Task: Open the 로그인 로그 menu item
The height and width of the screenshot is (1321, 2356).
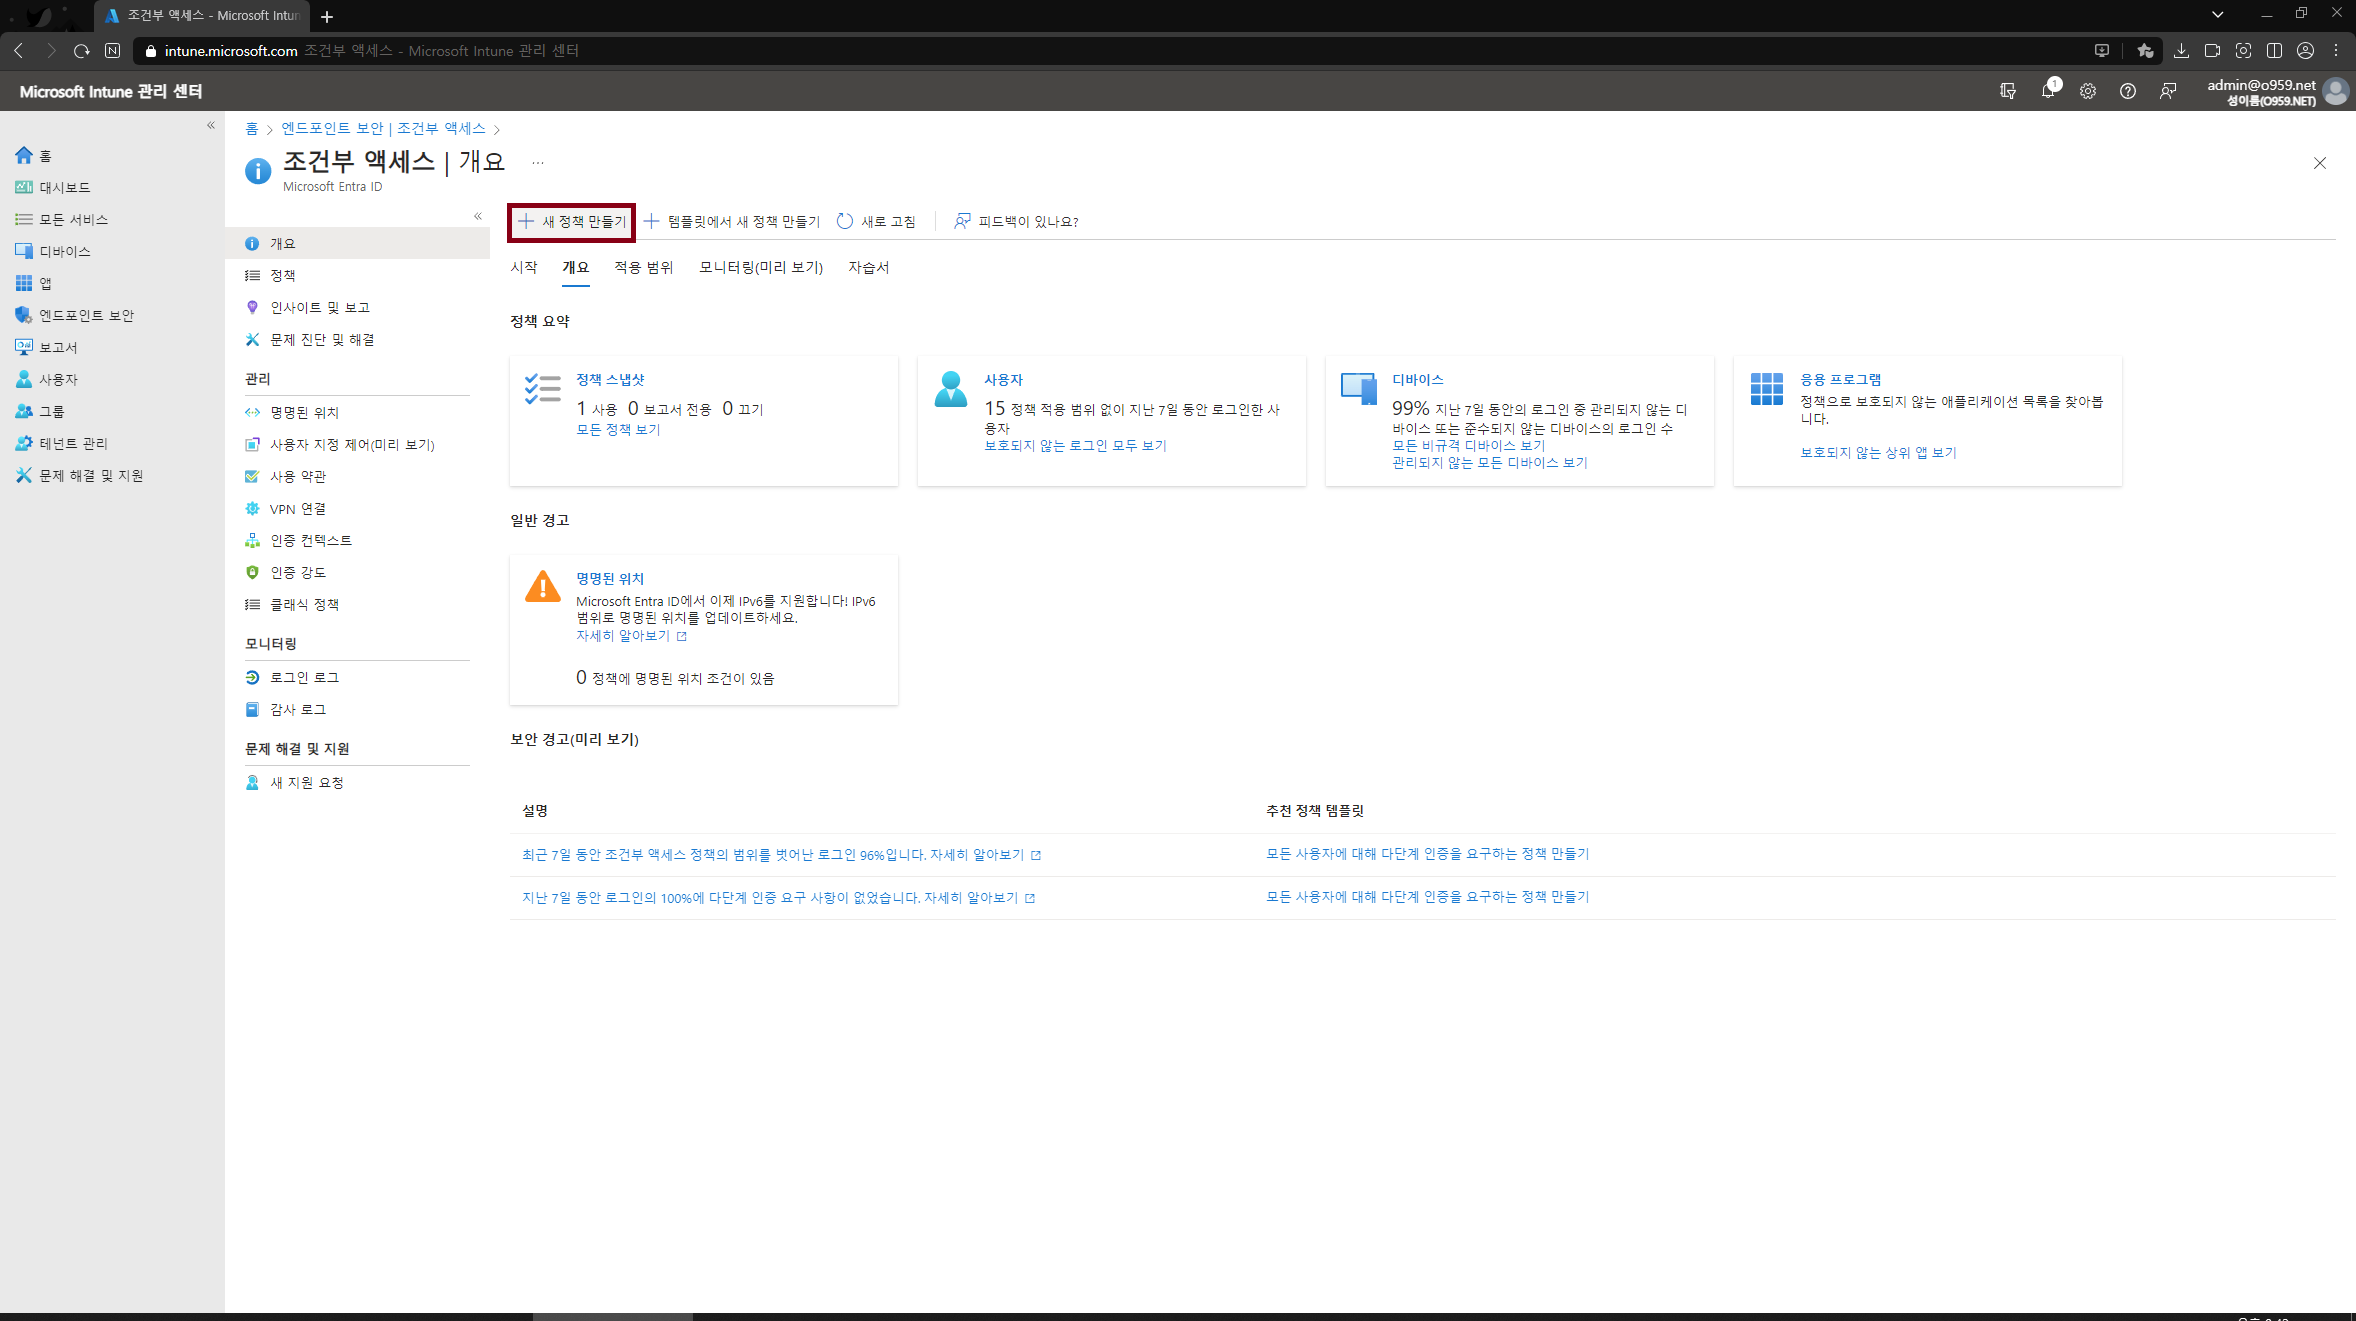Action: coord(304,677)
